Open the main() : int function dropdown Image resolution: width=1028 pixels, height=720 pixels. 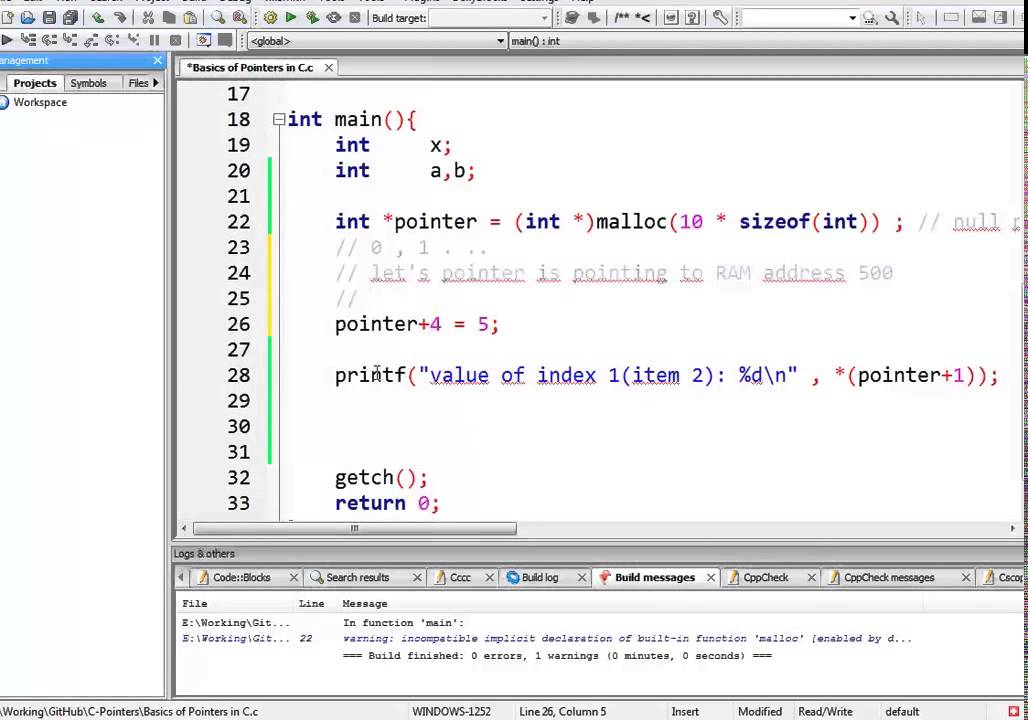(x=767, y=41)
